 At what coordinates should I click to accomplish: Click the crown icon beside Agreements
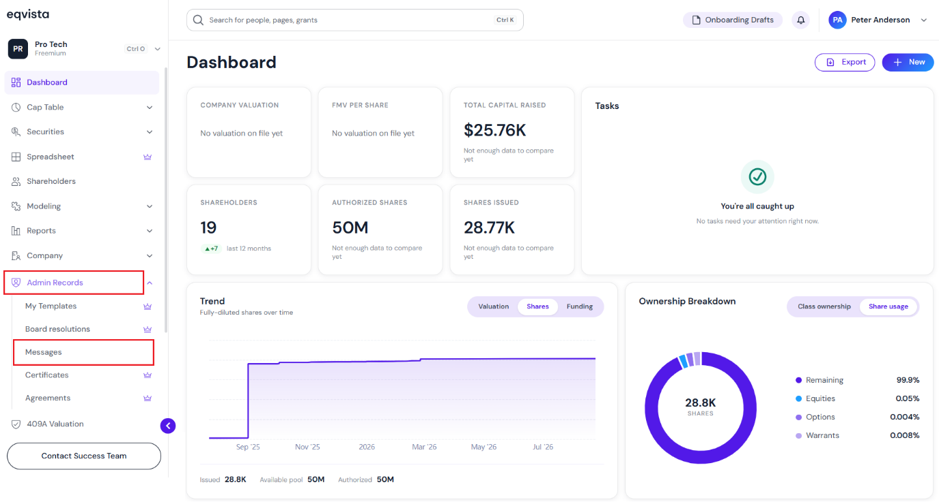click(x=147, y=398)
